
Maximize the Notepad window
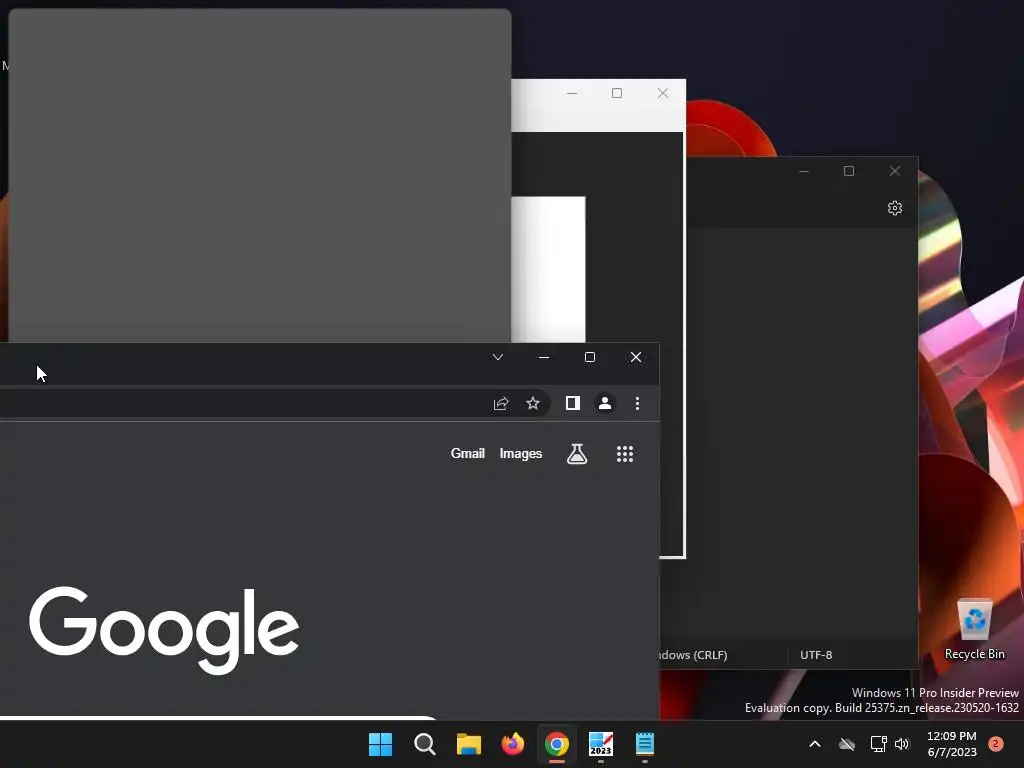pos(849,171)
